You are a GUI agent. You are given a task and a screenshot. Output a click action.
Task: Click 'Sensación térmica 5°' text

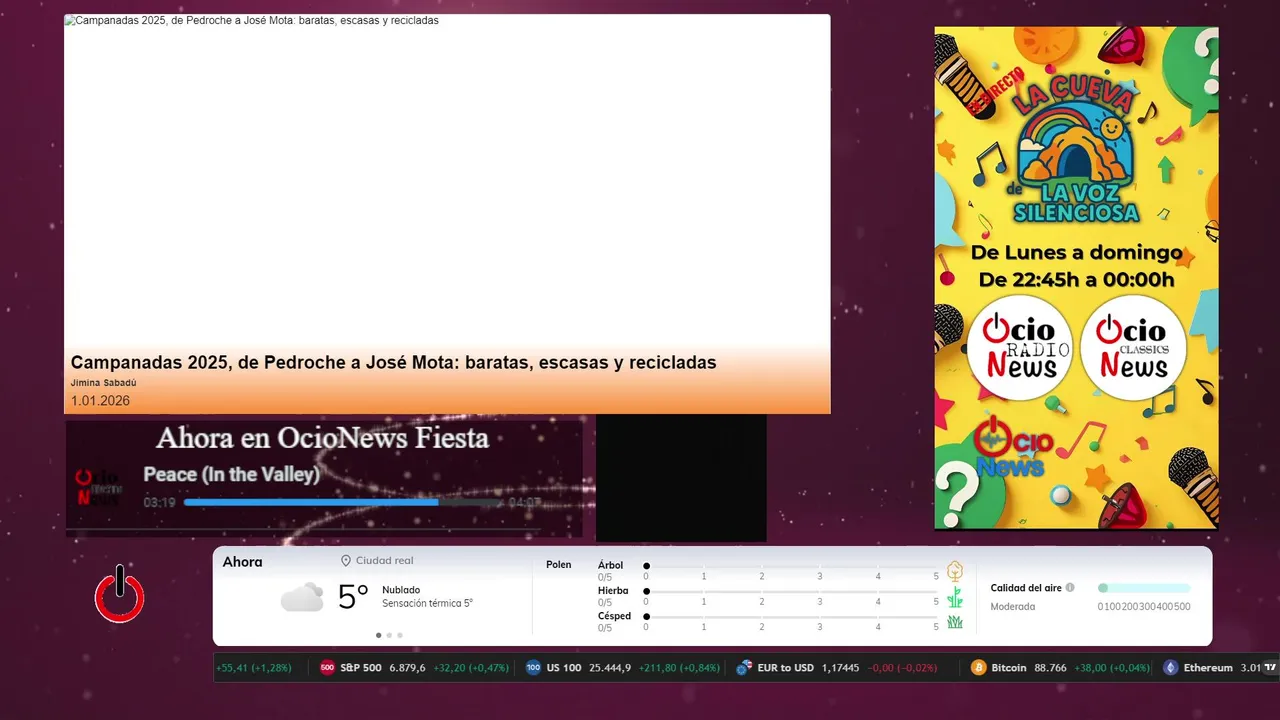coord(427,604)
